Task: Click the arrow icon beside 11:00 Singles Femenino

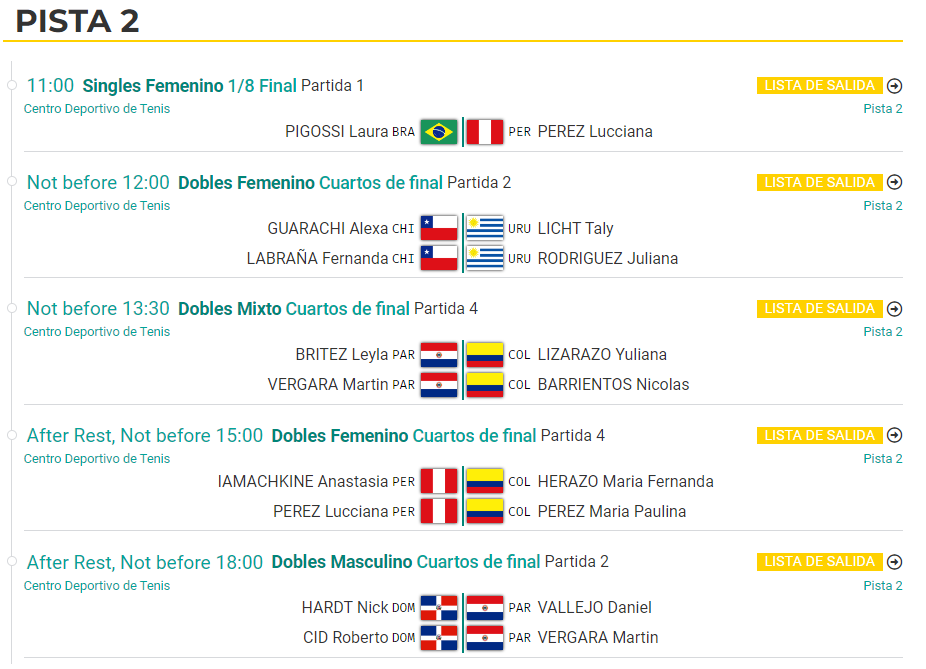Action: click(894, 86)
